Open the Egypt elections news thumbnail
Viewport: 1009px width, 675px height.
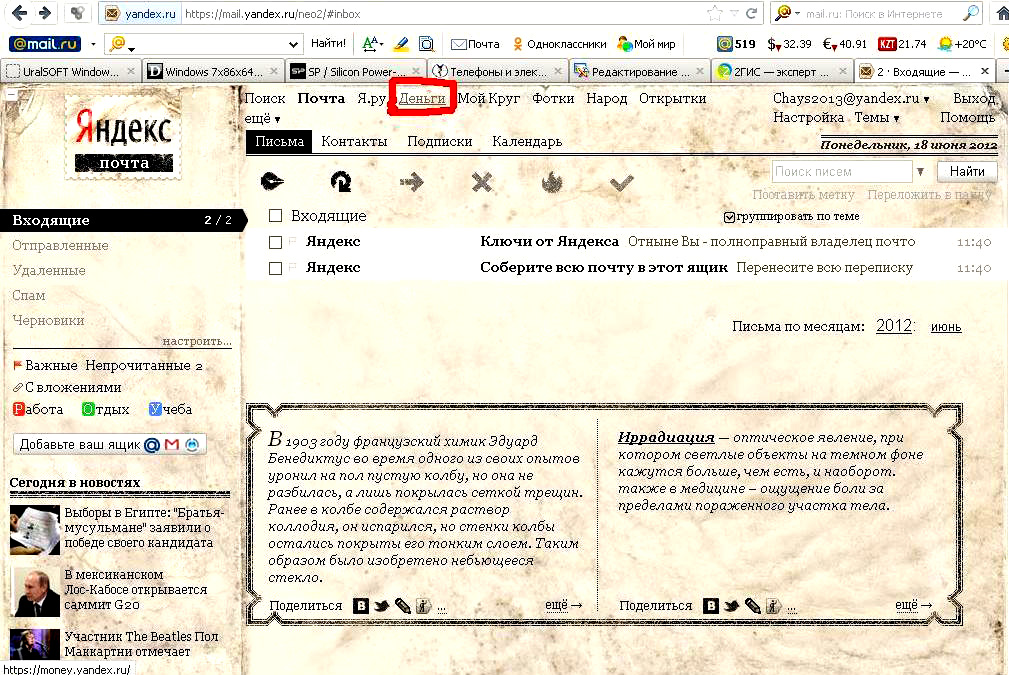click(35, 530)
